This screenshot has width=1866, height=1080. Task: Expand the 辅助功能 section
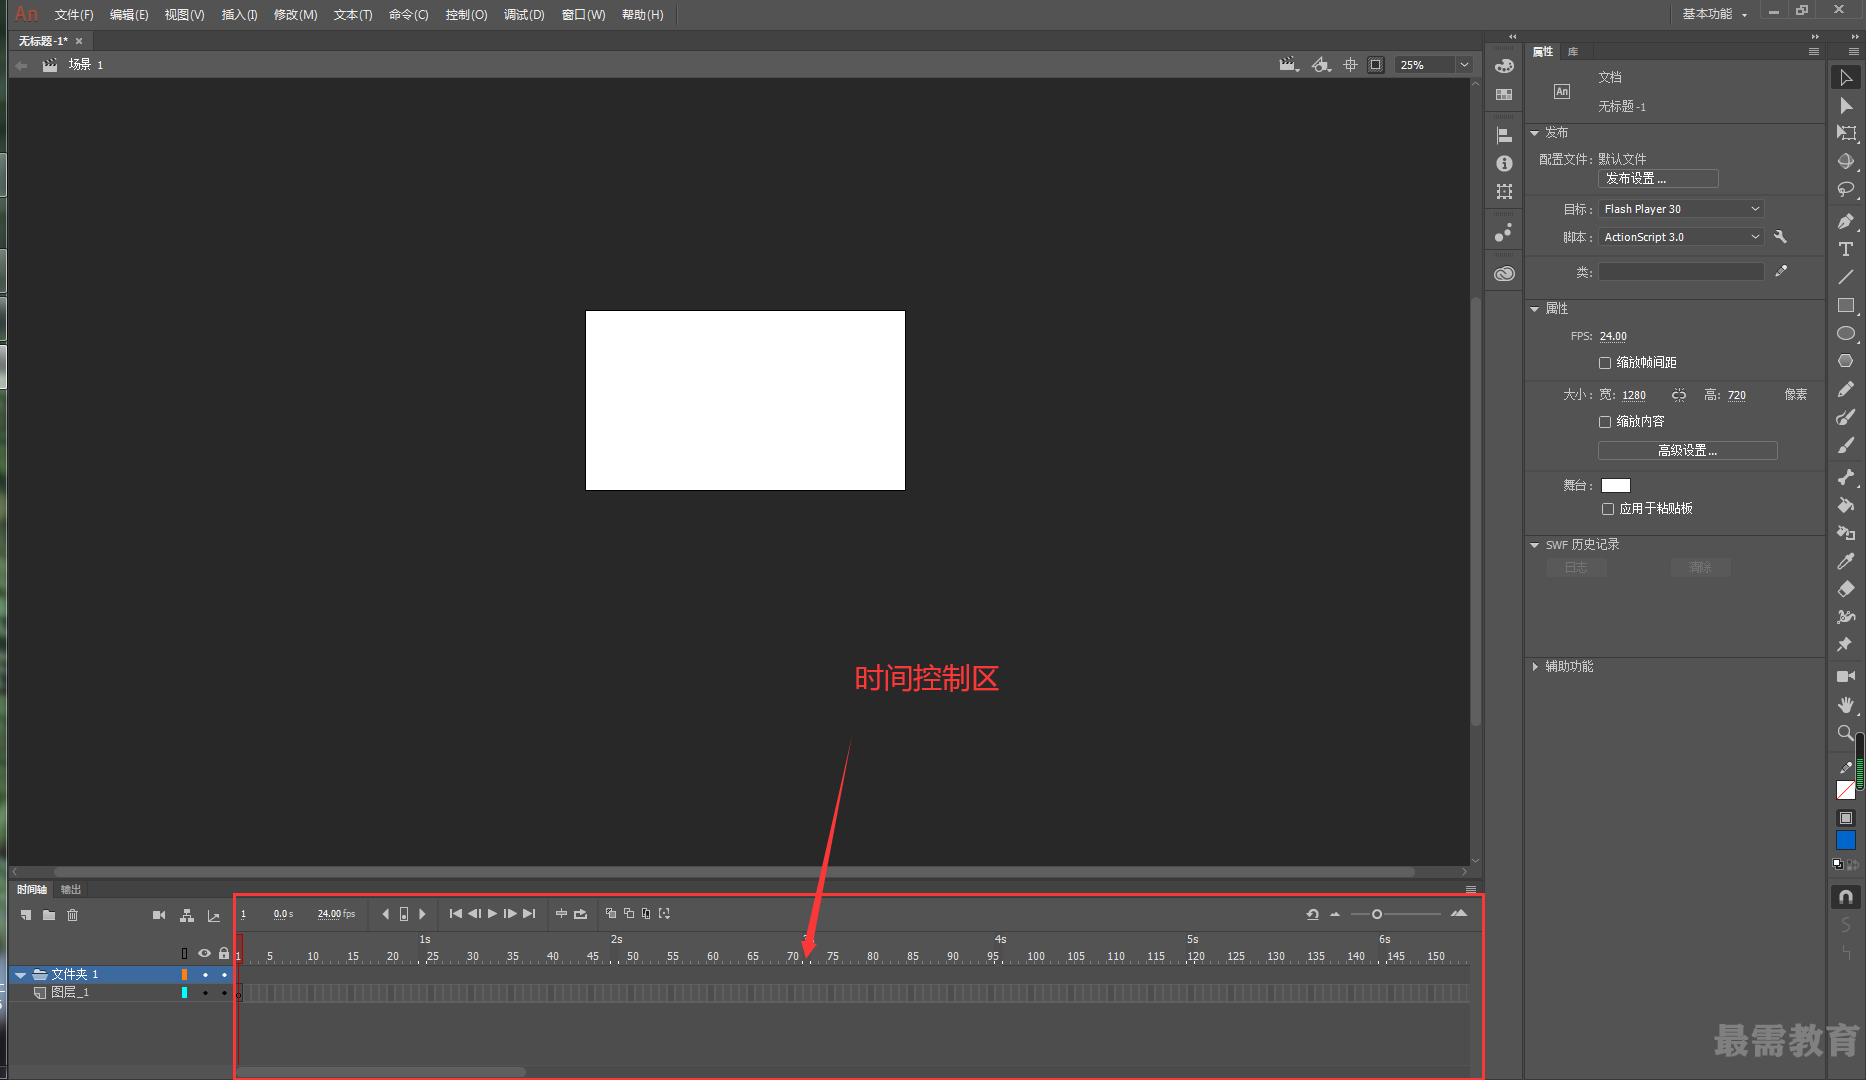click(x=1535, y=667)
